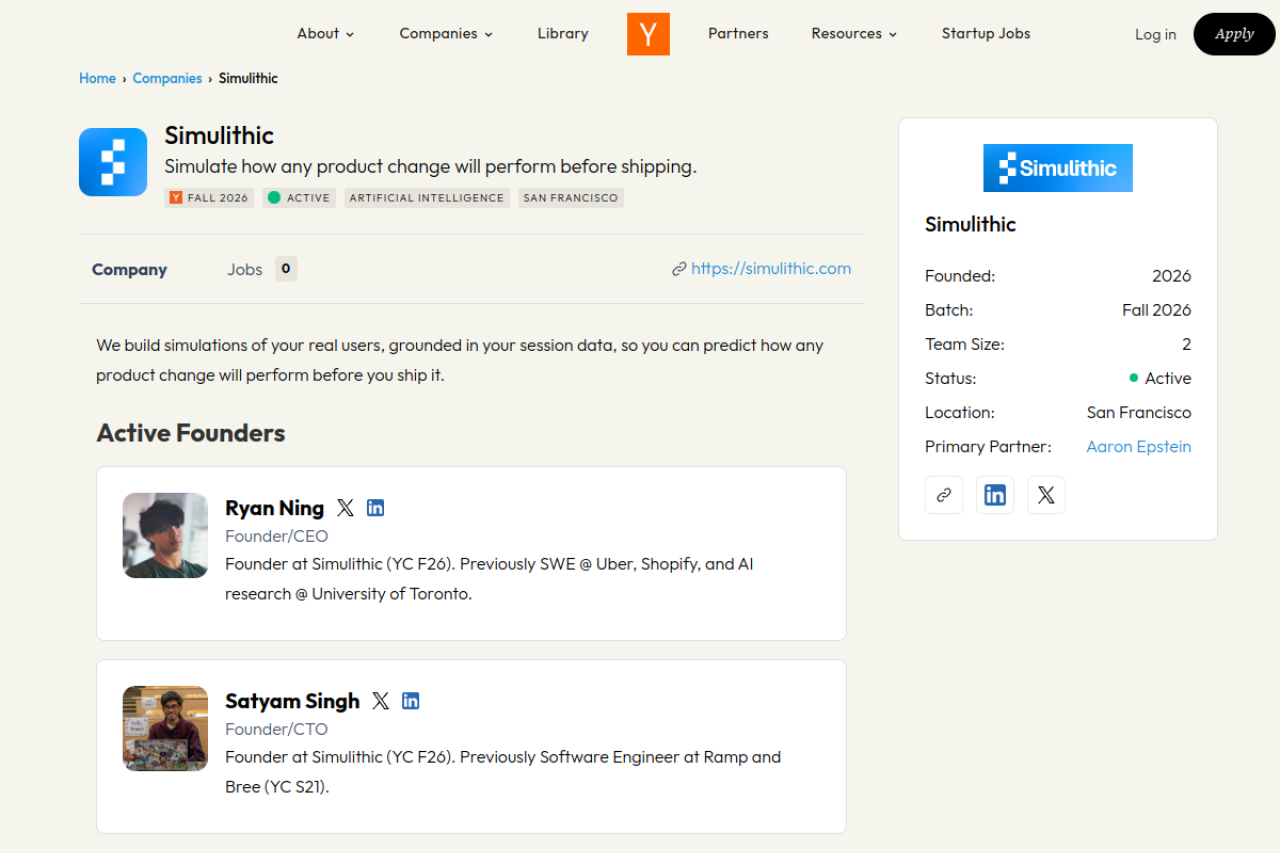Screen dimensions: 1280x853
Task: Open Satyam Singh's LinkedIn icon
Action: [411, 701]
